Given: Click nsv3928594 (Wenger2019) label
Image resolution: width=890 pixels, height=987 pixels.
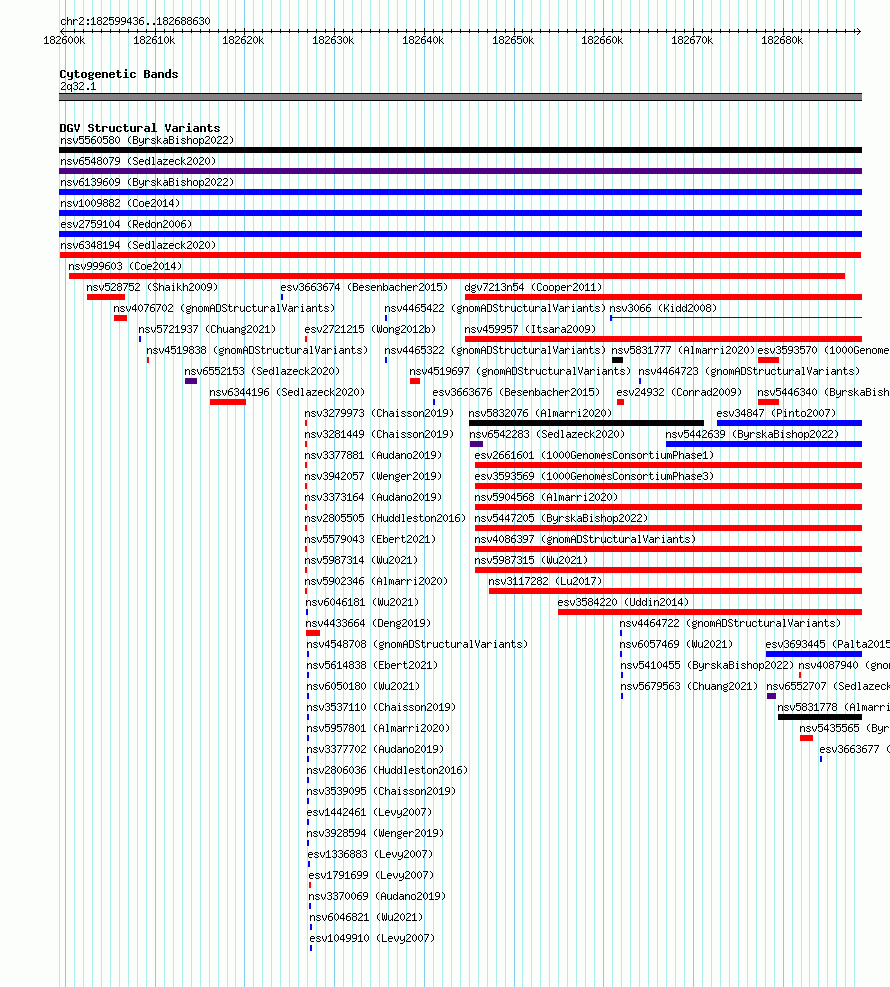Looking at the screenshot, I should pos(375,833).
